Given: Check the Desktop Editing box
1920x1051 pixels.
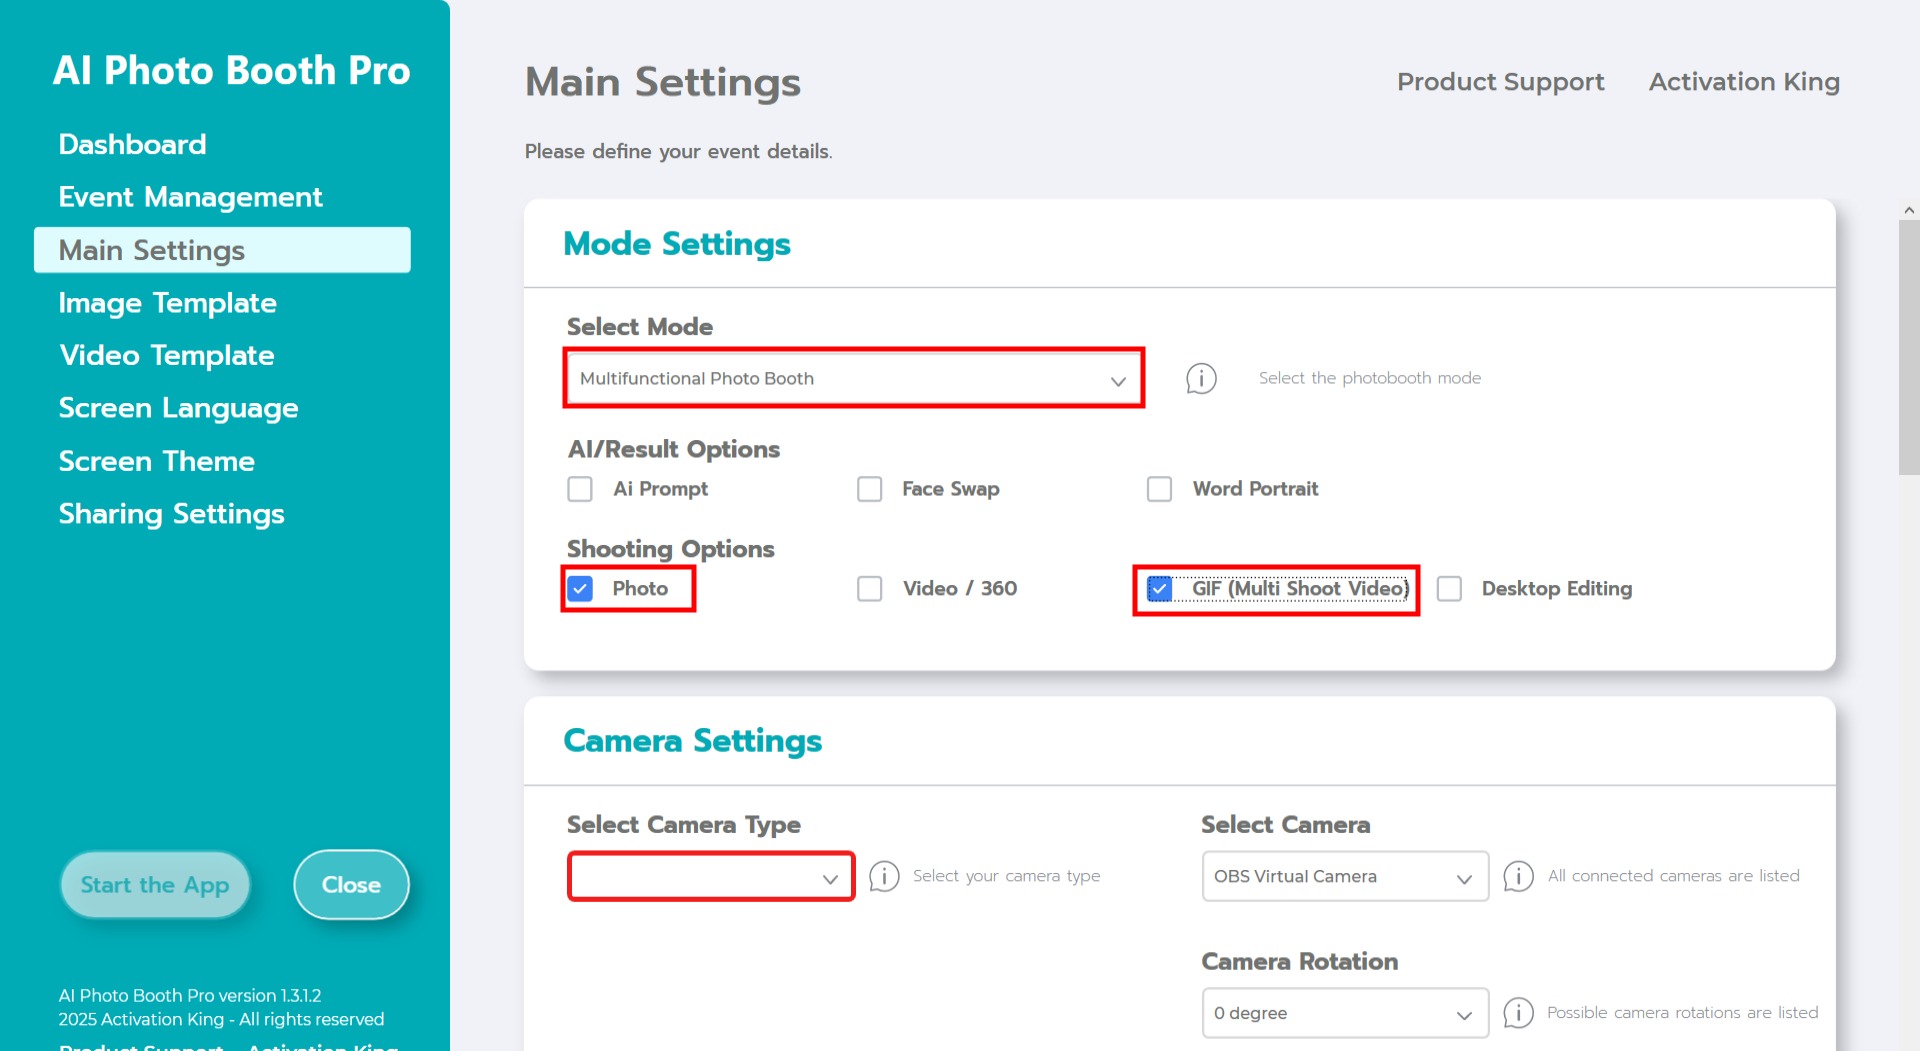Looking at the screenshot, I should click(x=1449, y=589).
